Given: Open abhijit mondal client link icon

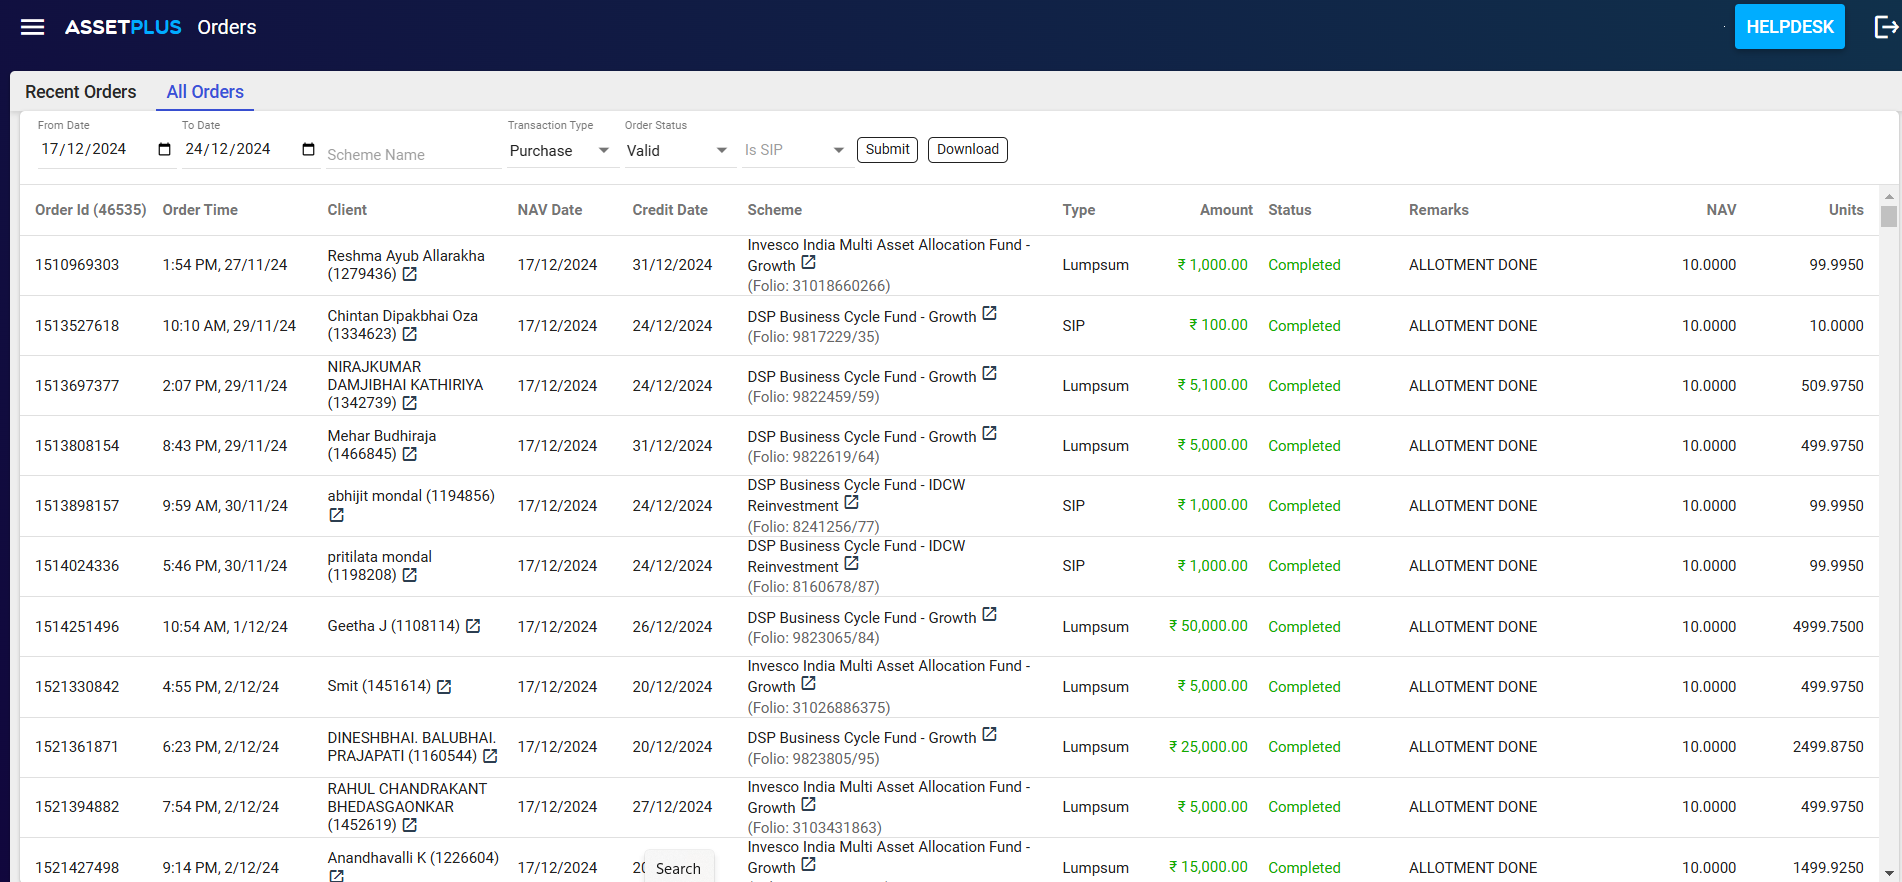Looking at the screenshot, I should coord(337,515).
